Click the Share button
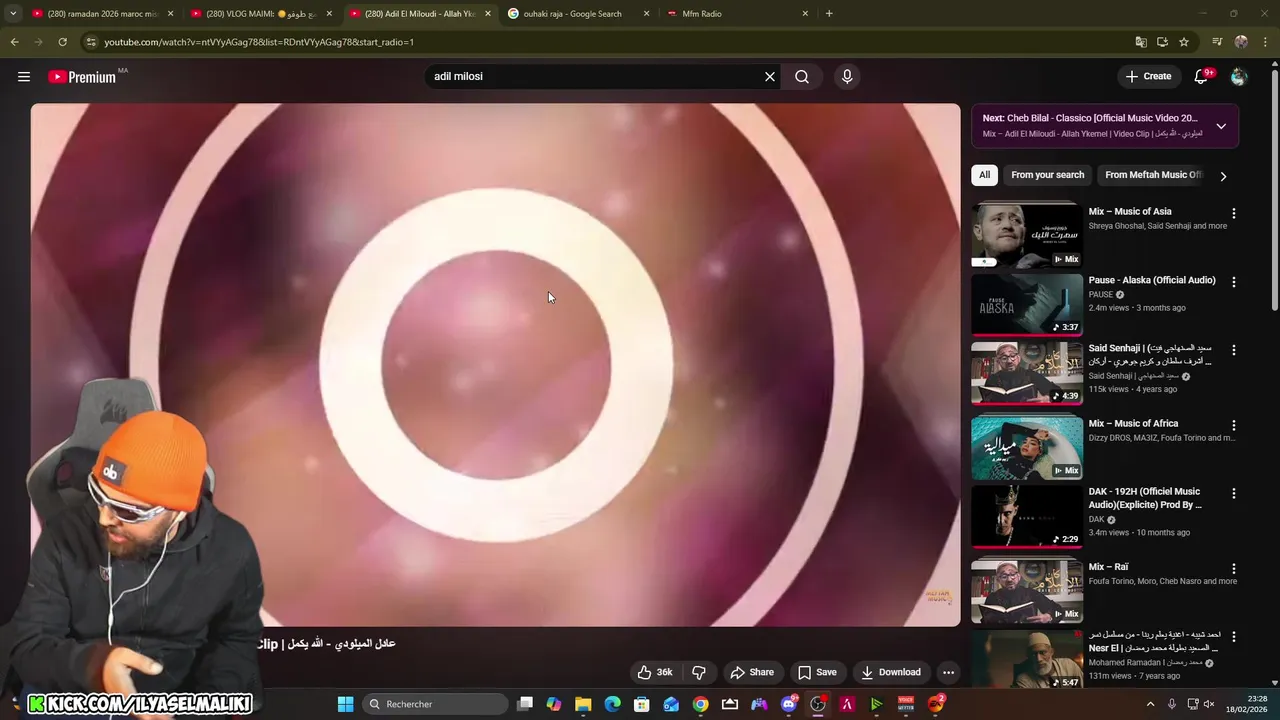The width and height of the screenshot is (1280, 720). 752,672
